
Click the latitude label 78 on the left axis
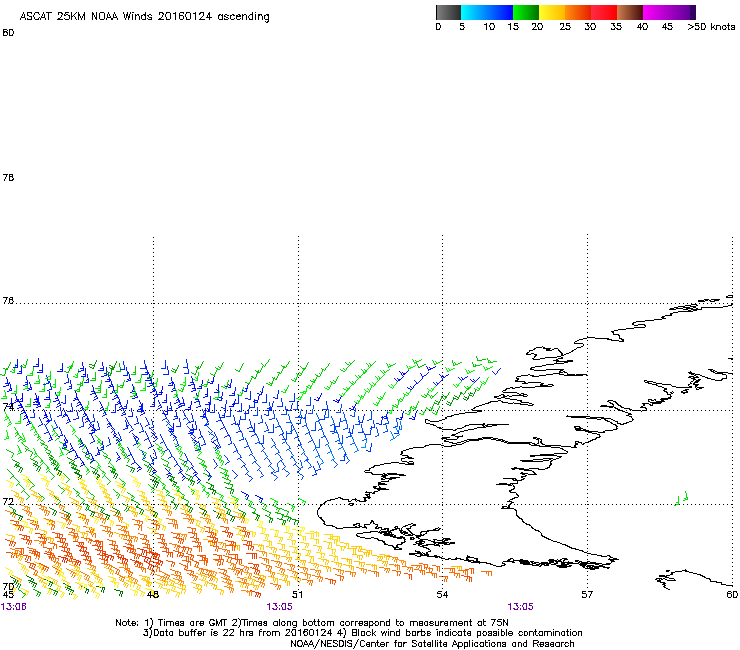pos(8,177)
